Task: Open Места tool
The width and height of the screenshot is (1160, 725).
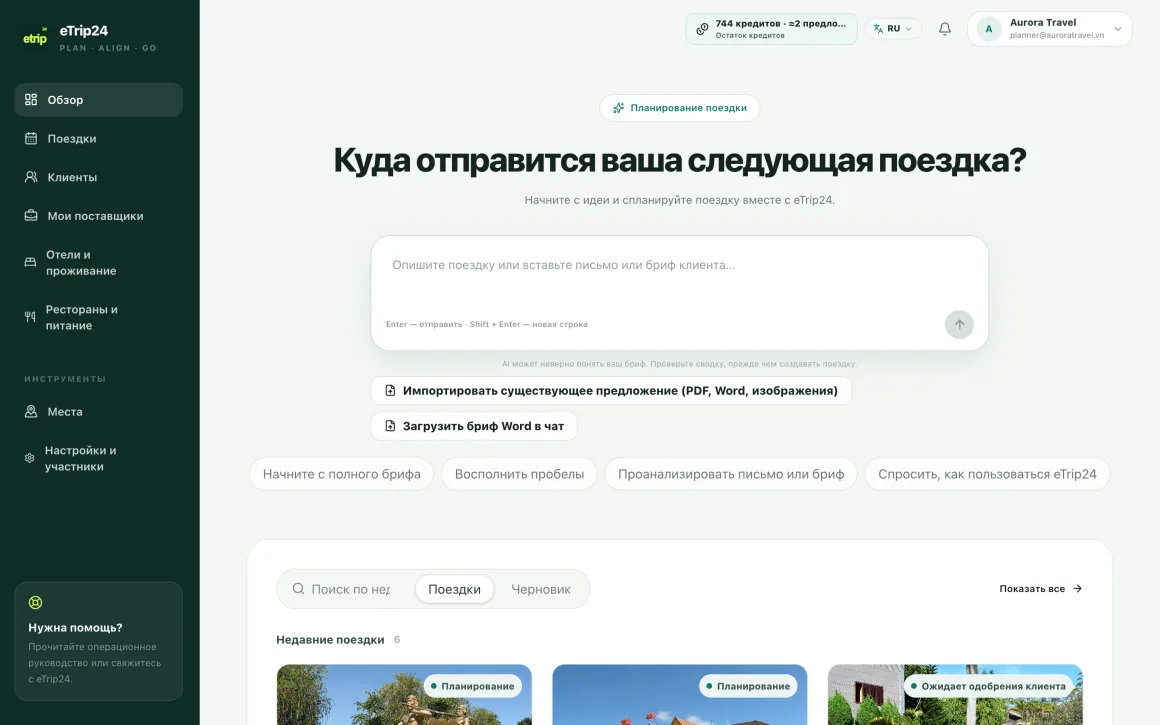Action: (x=98, y=411)
